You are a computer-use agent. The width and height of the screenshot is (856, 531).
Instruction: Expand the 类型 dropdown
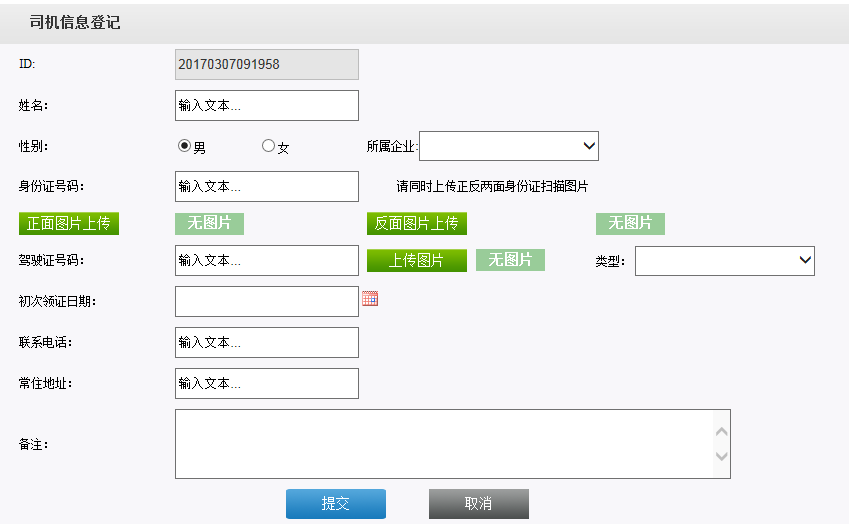tap(724, 261)
